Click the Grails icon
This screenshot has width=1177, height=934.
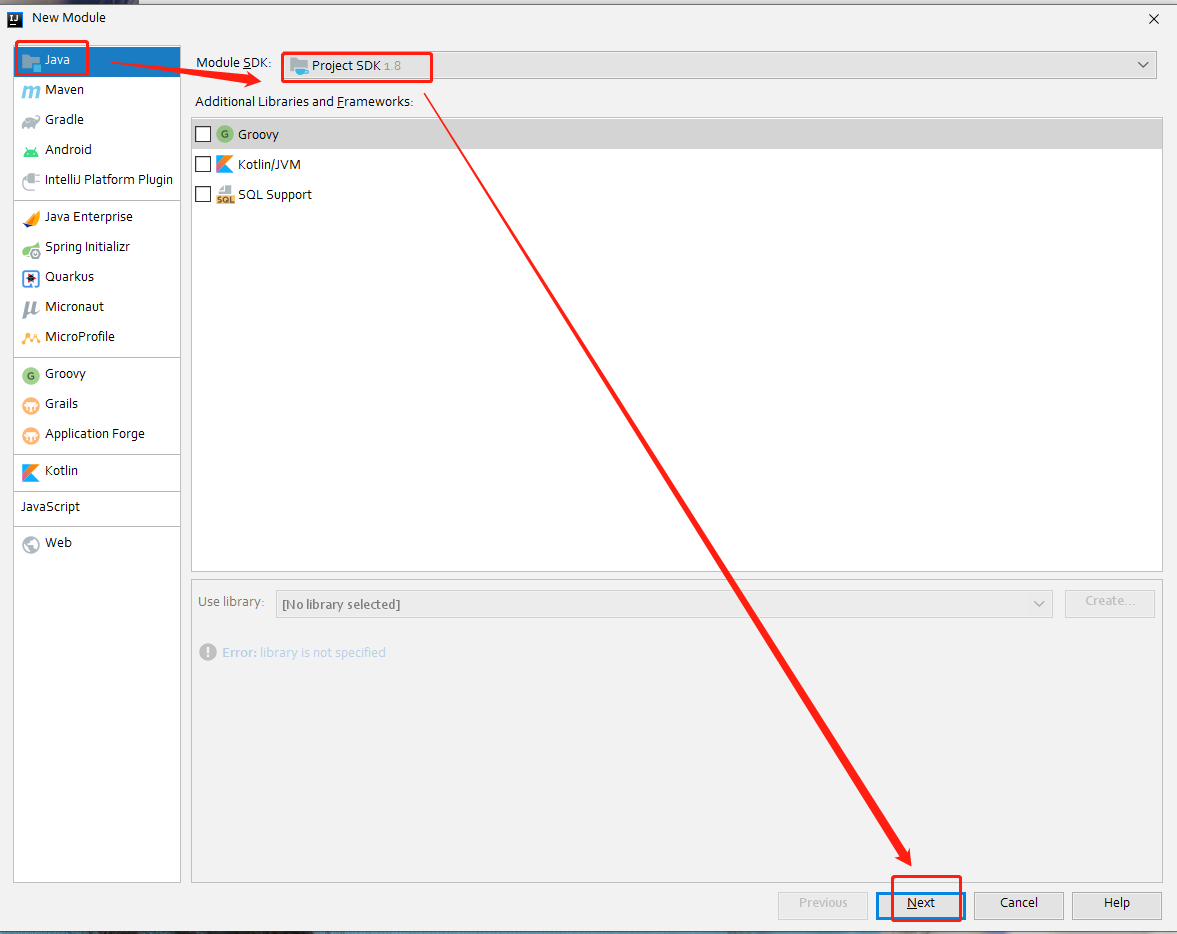pyautogui.click(x=31, y=405)
